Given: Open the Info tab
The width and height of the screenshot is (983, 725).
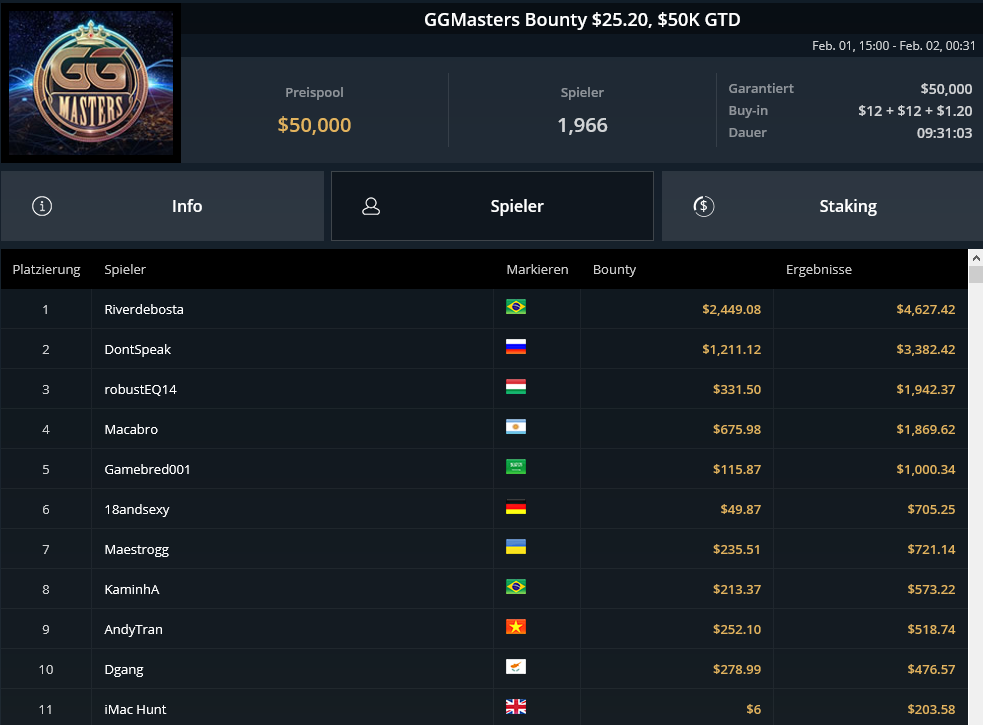Looking at the screenshot, I should [x=162, y=206].
